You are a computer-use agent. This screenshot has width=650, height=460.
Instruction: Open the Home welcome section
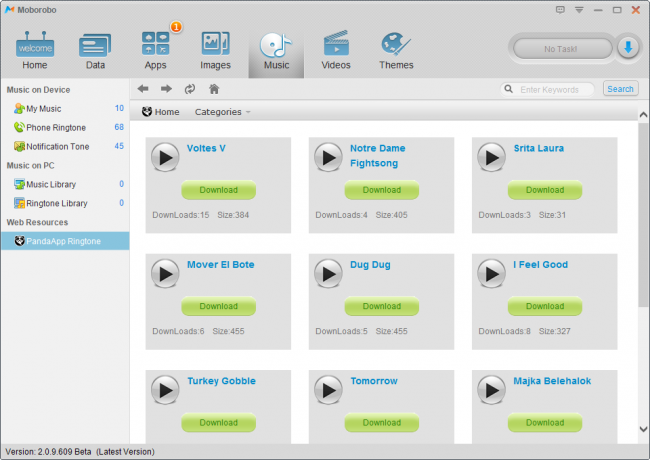35,51
